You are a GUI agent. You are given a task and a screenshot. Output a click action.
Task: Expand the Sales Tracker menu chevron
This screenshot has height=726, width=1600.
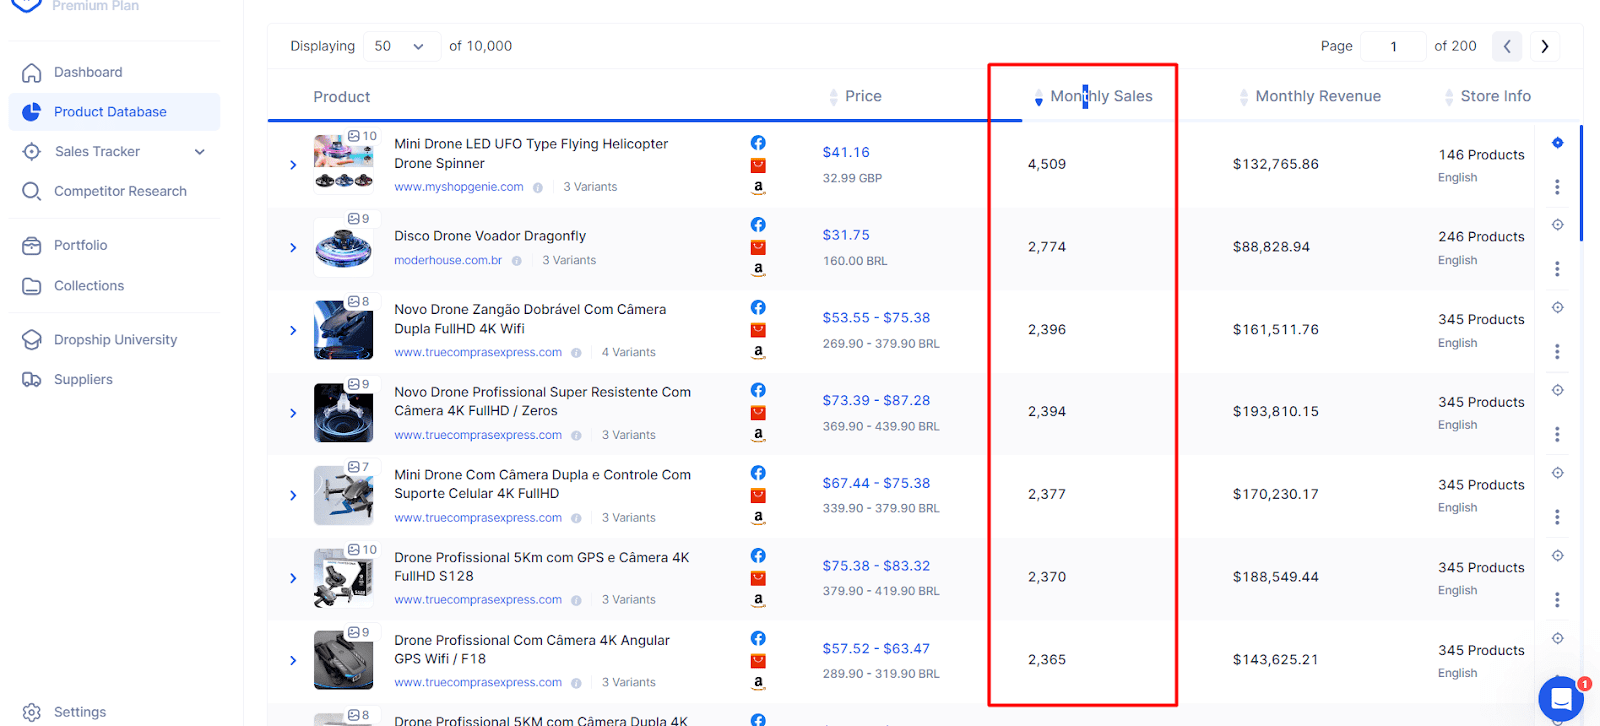pyautogui.click(x=200, y=152)
